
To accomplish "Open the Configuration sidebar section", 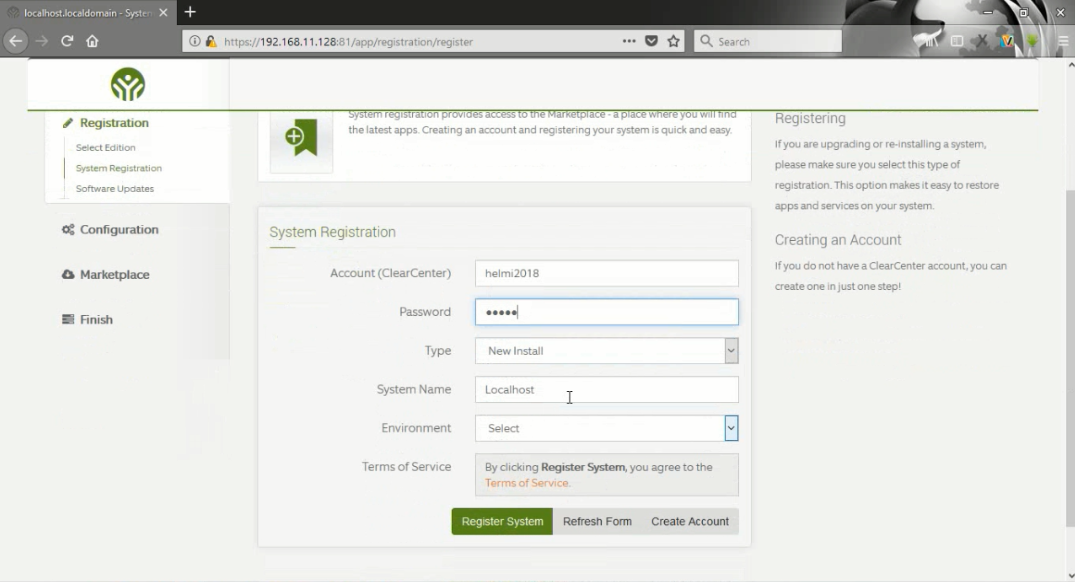I will tap(119, 230).
